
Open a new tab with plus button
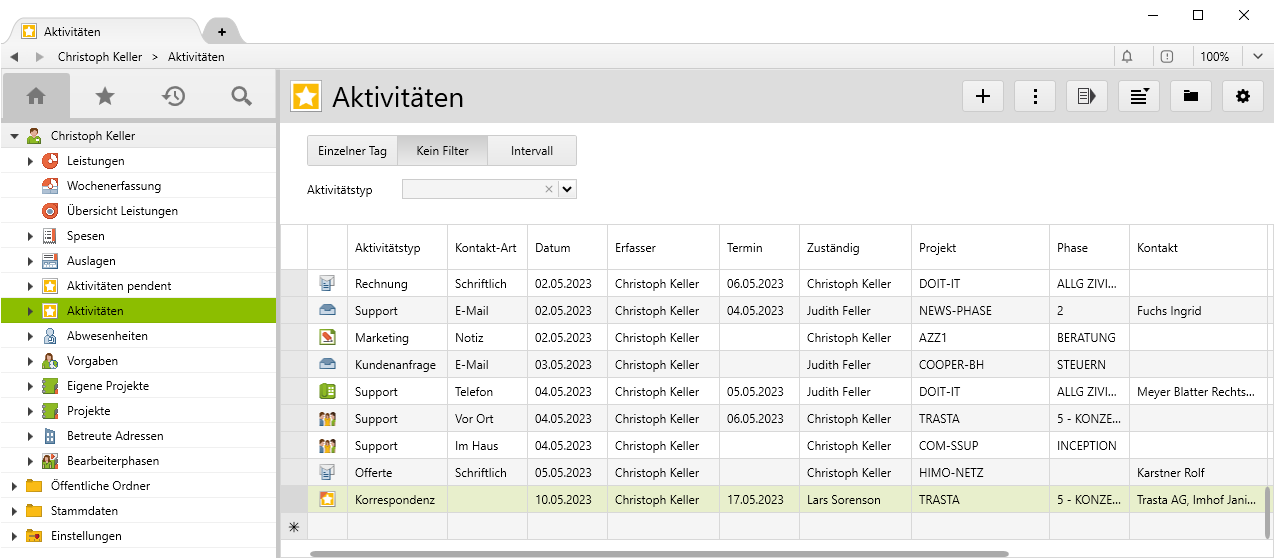click(222, 32)
